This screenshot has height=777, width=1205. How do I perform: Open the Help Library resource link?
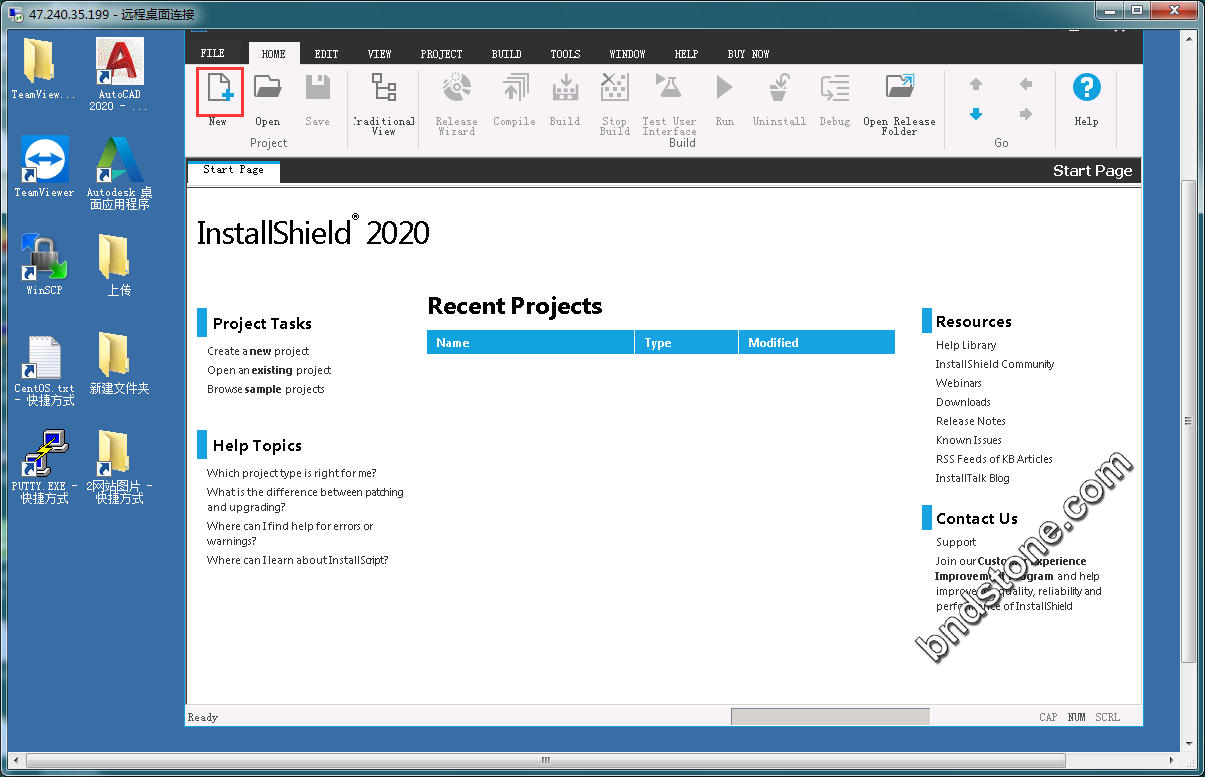[965, 345]
